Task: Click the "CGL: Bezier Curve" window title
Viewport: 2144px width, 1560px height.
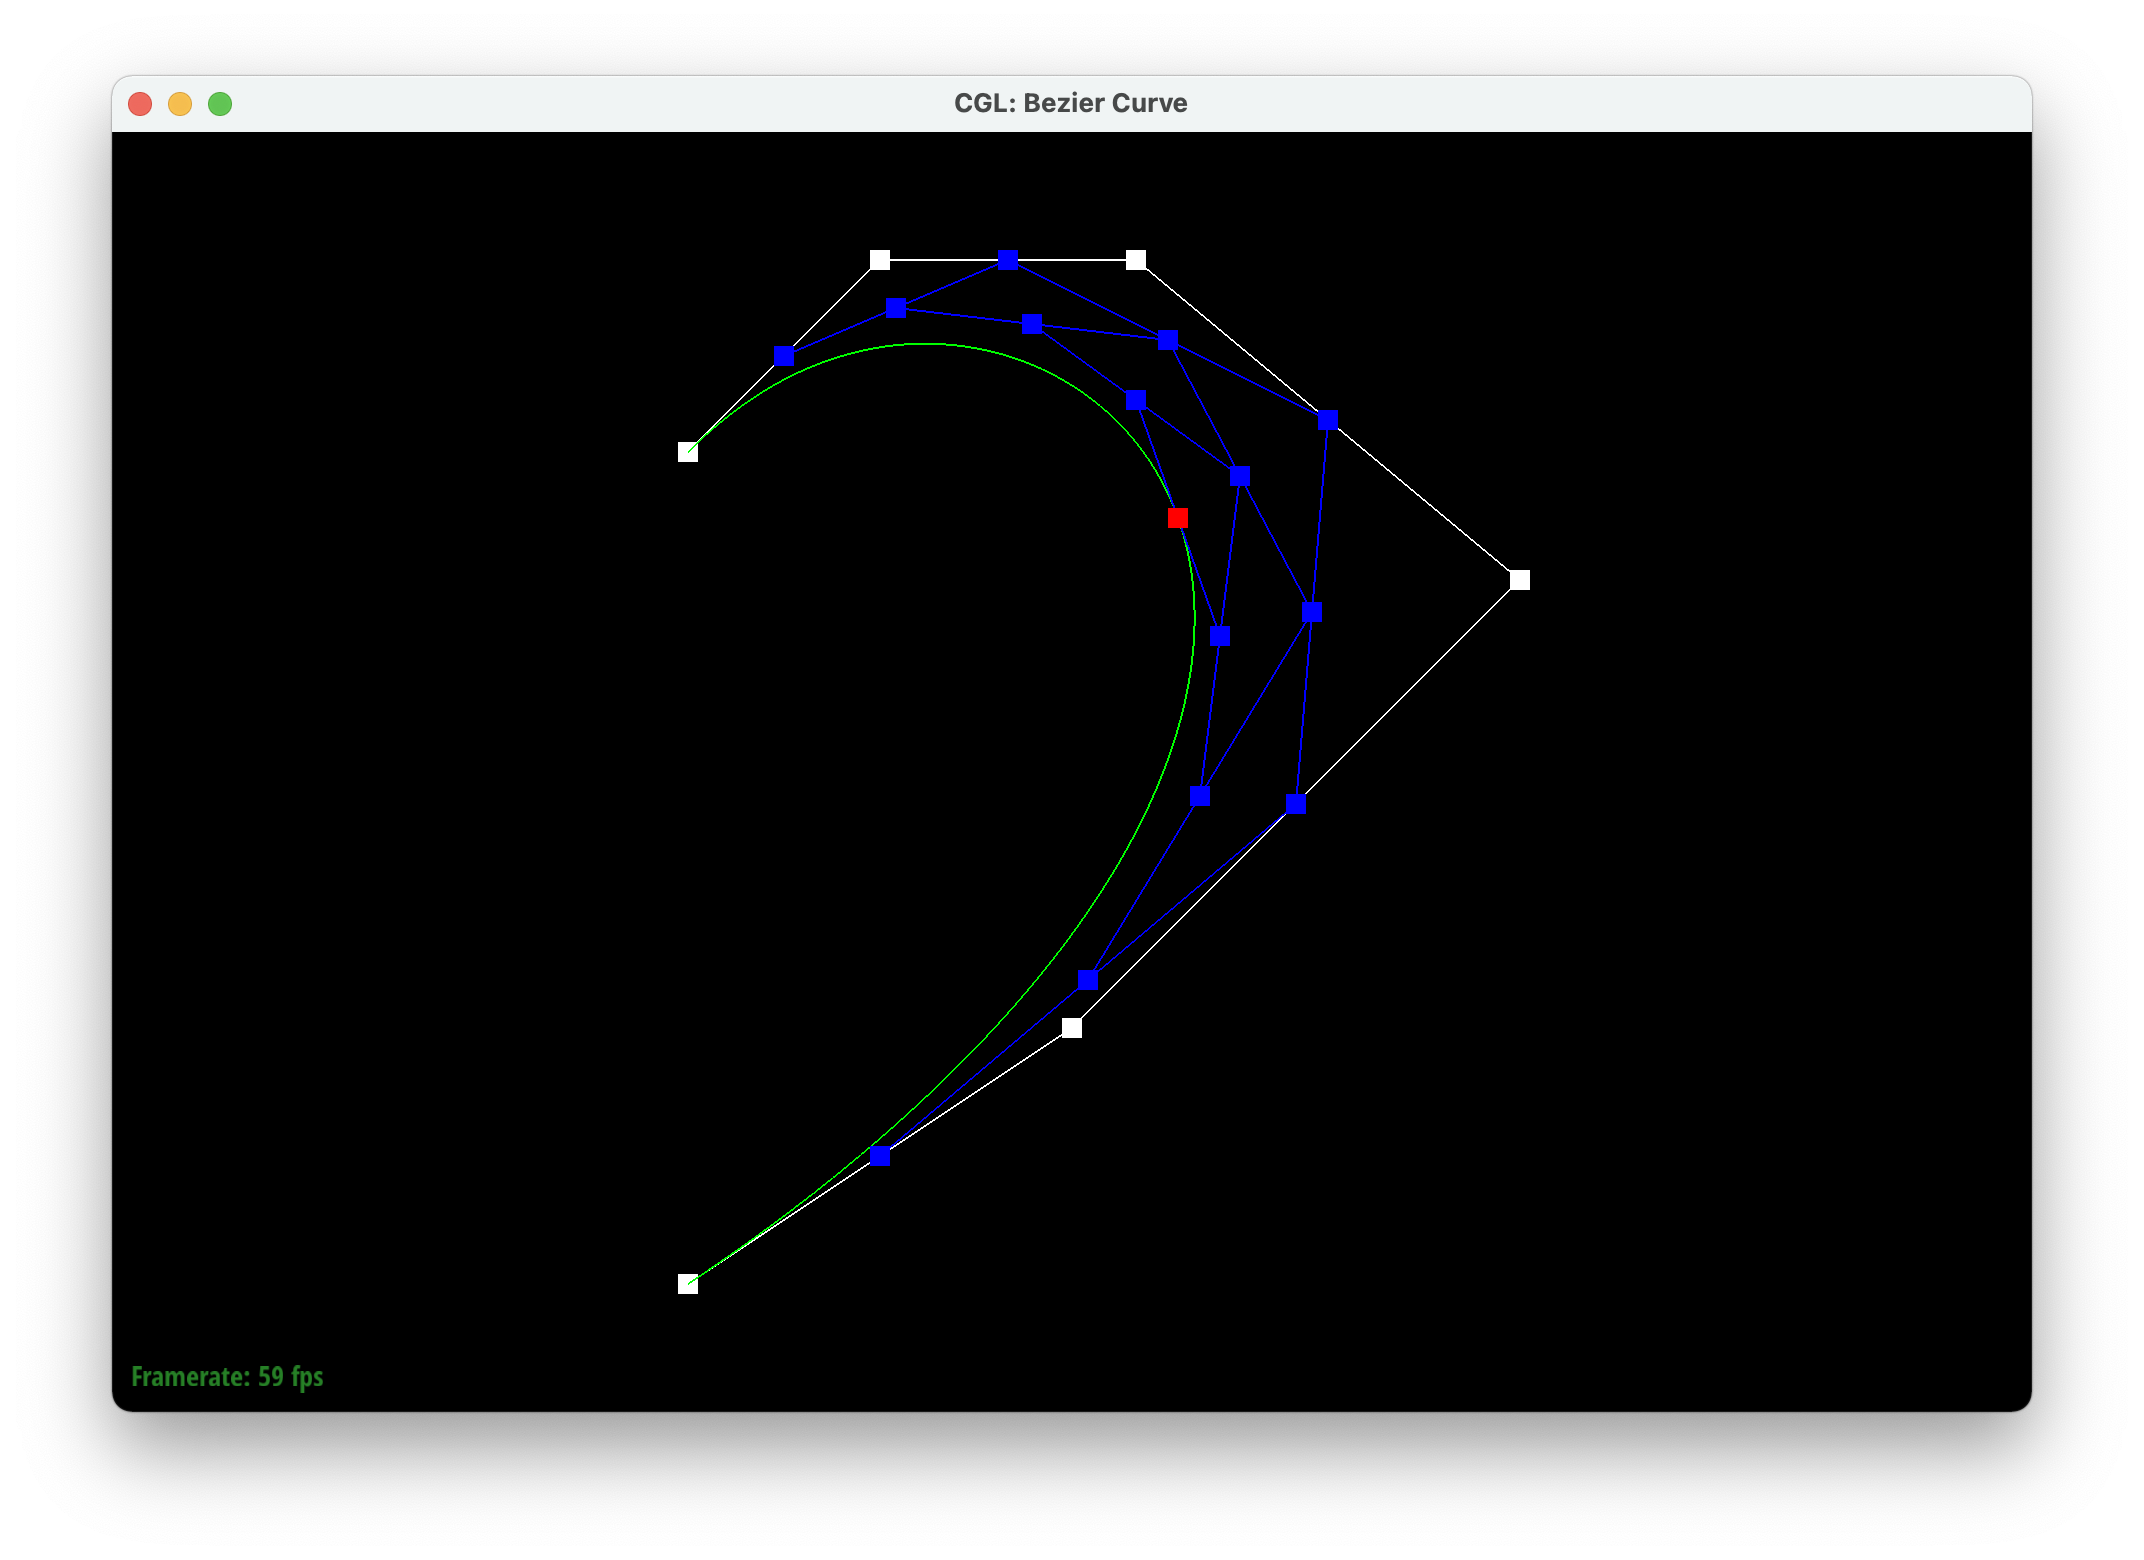Action: [1071, 103]
